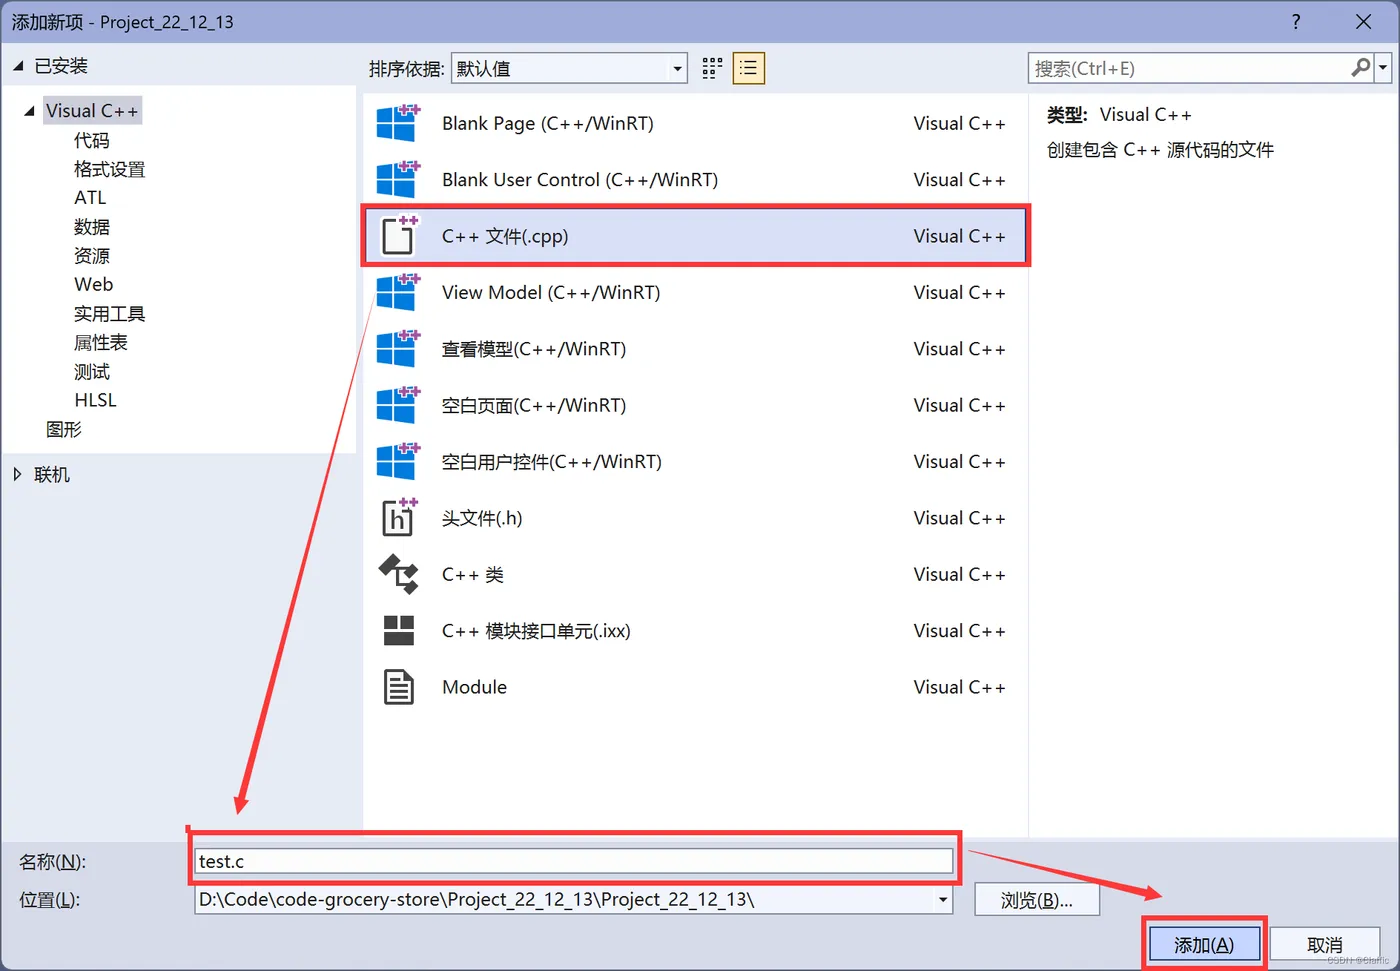Select the 资源 category

(x=92, y=256)
